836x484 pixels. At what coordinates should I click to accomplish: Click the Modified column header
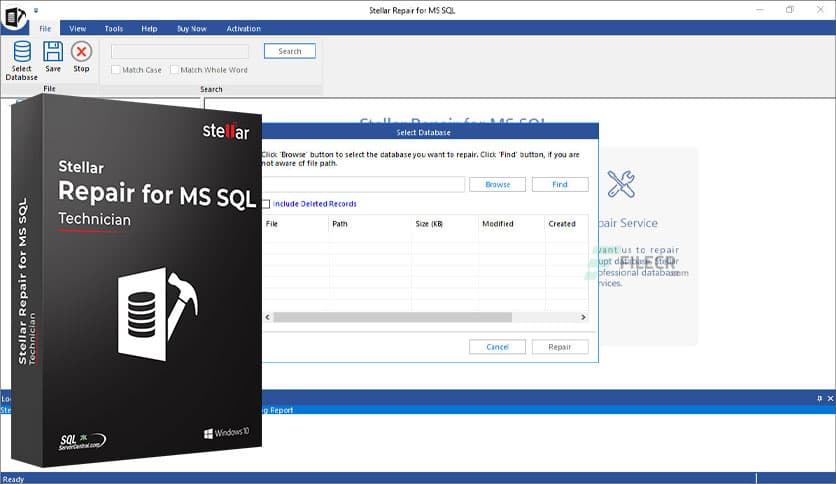[x=511, y=224]
